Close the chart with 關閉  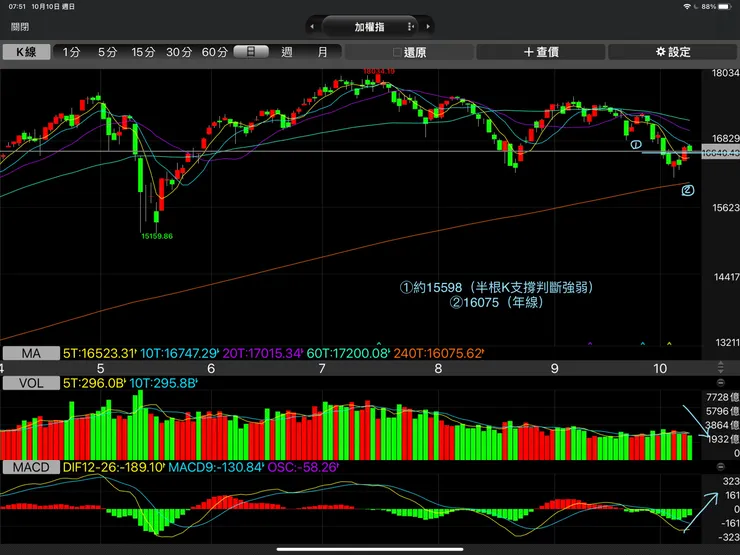(x=20, y=27)
